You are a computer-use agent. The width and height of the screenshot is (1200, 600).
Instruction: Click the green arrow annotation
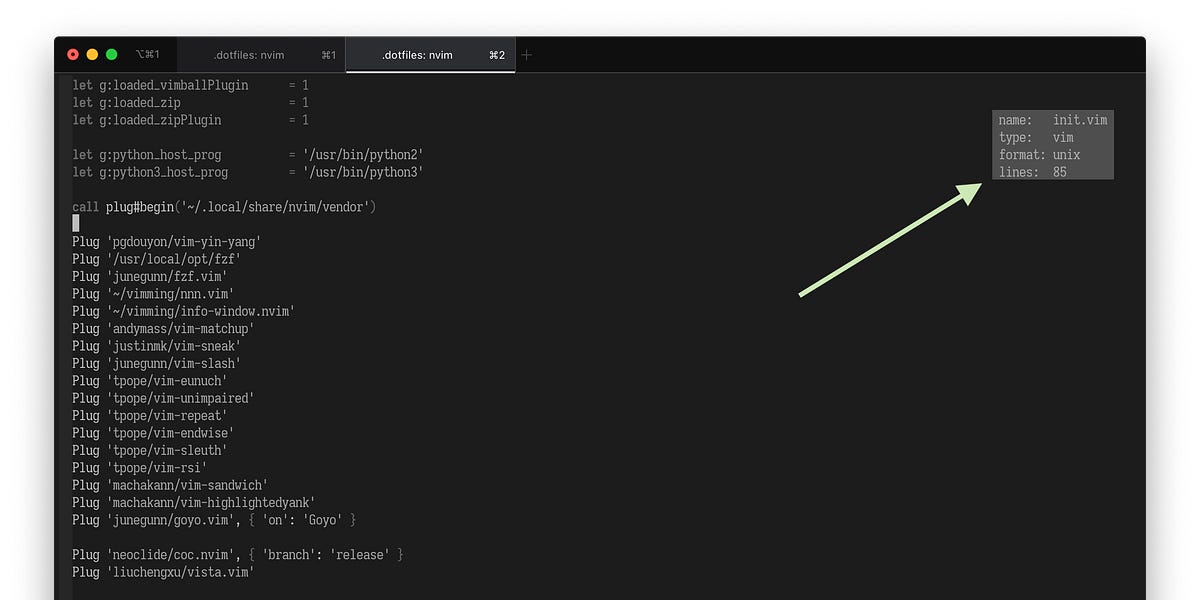coord(890,240)
